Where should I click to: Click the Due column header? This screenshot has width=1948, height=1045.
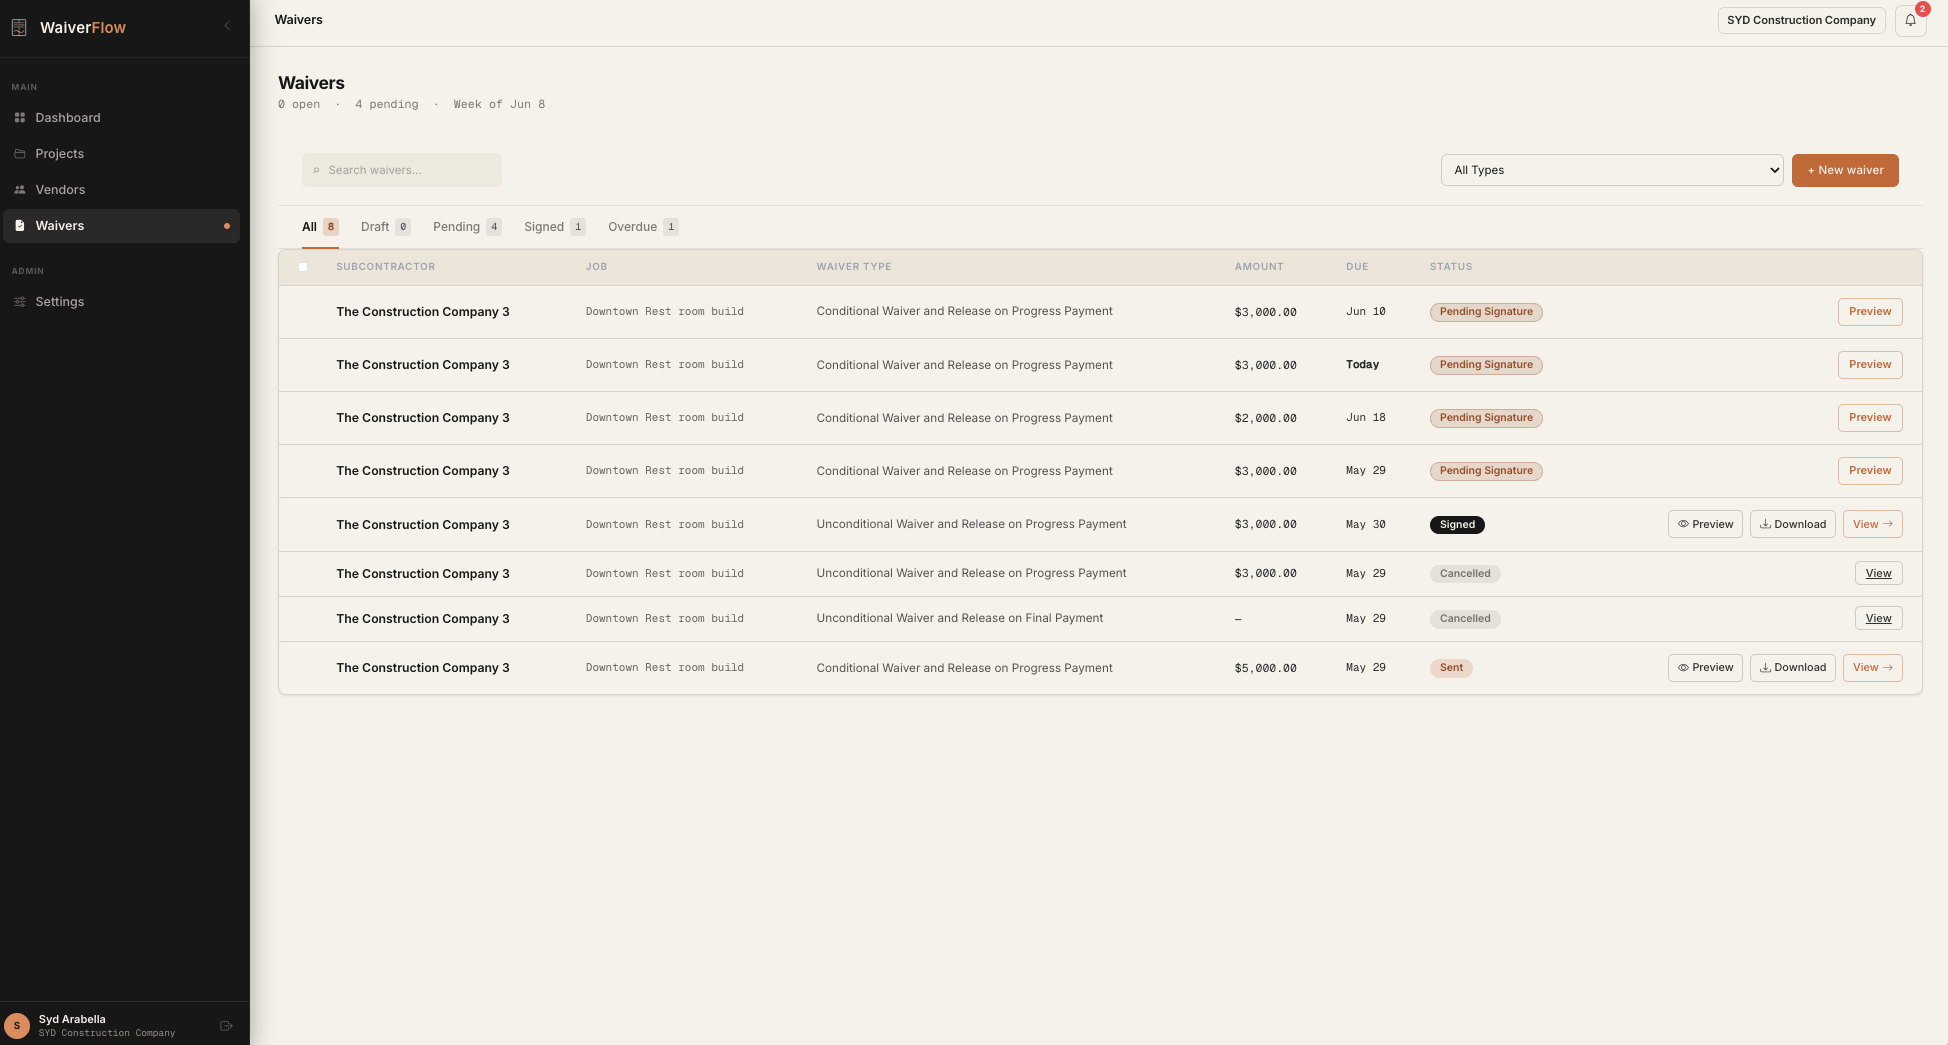1357,267
